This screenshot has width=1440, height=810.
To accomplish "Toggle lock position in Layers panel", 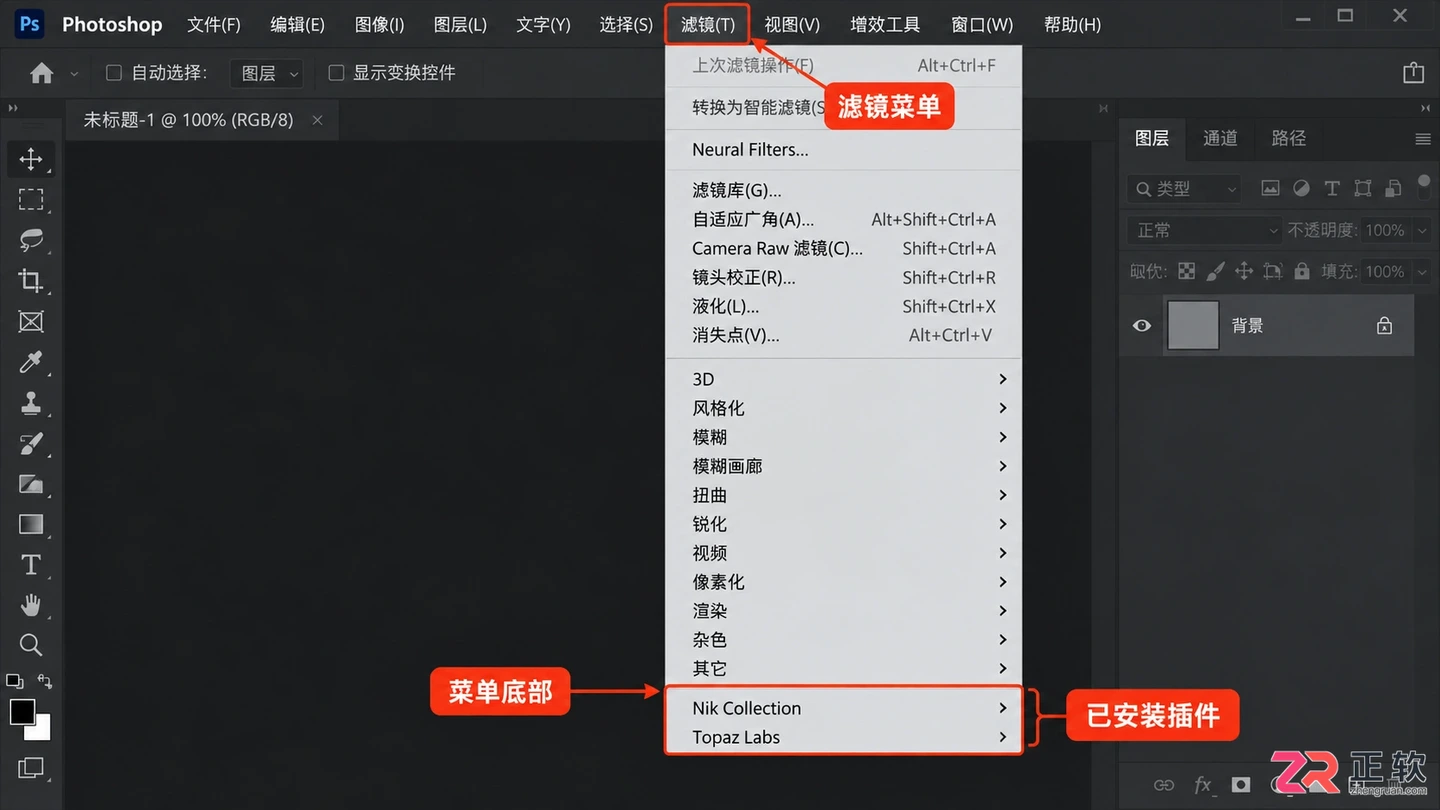I will point(1244,271).
